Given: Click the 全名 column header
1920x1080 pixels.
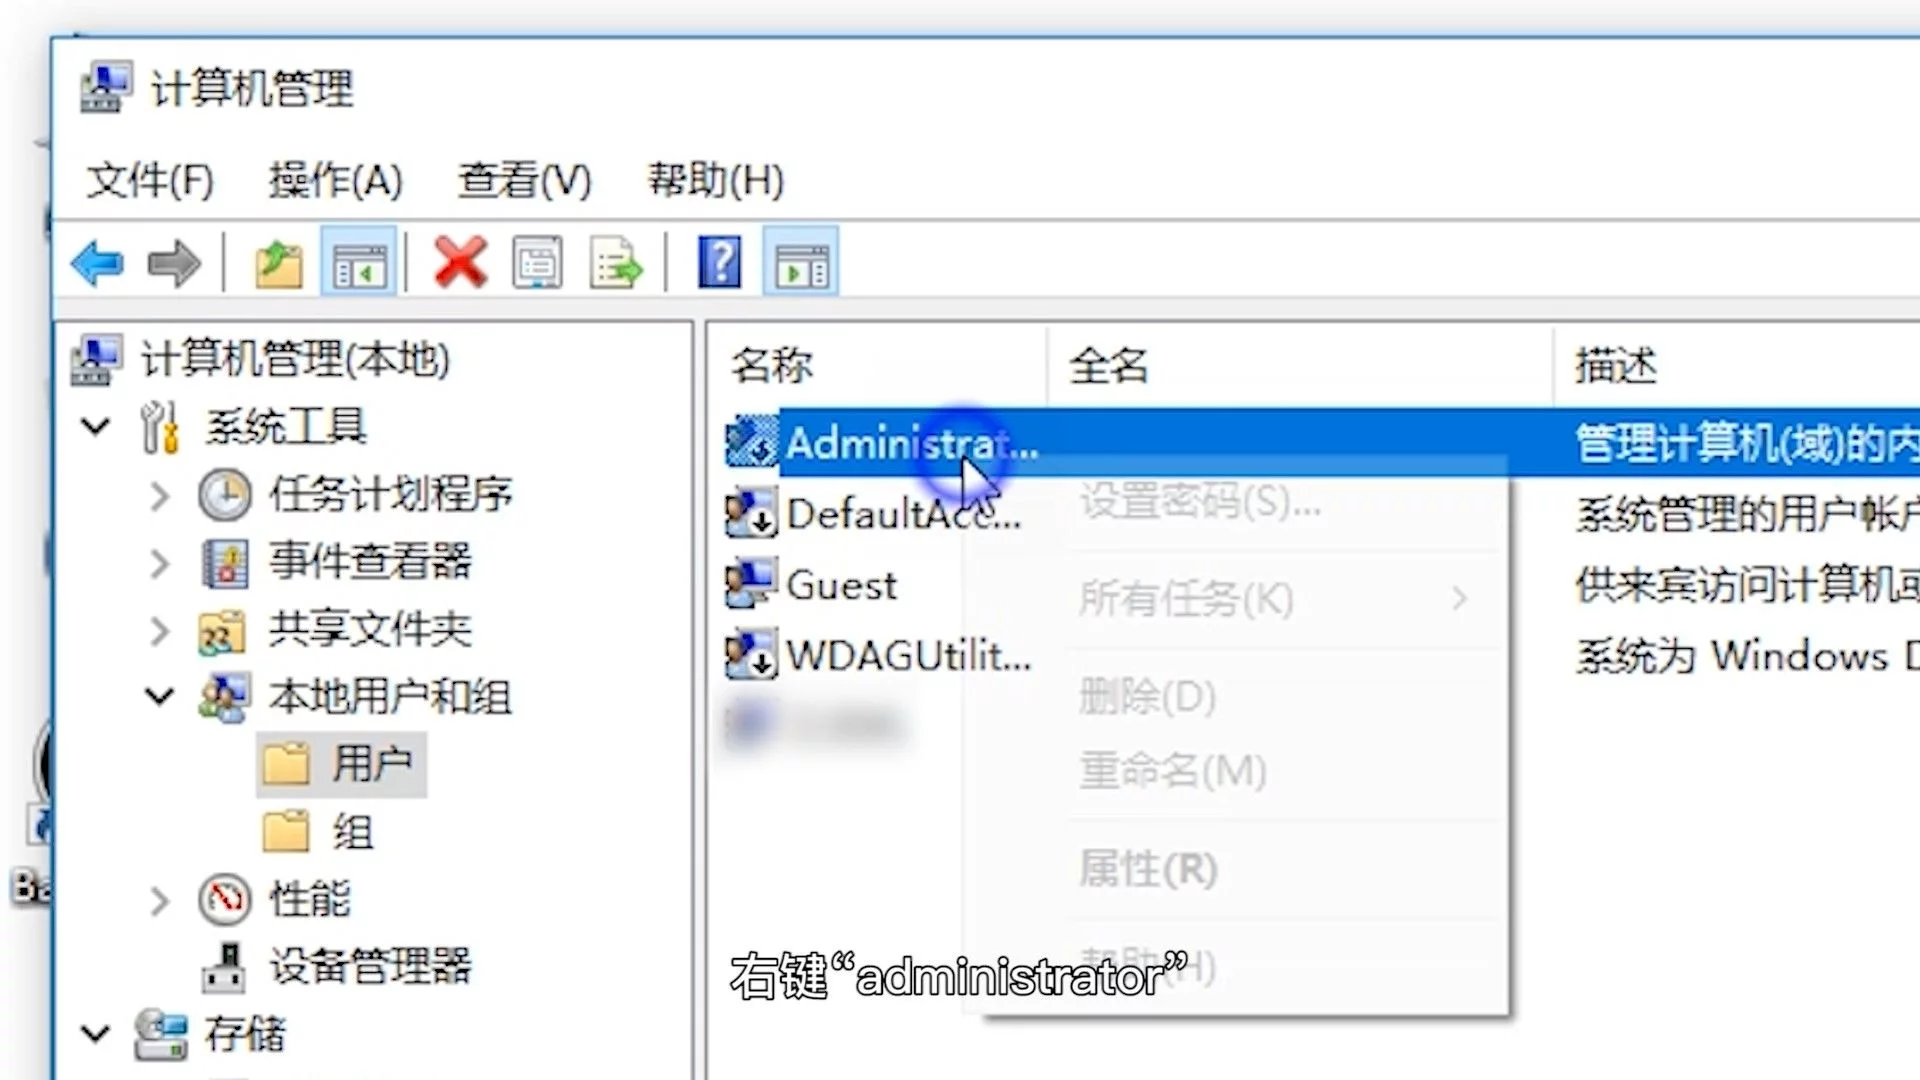Looking at the screenshot, I should click(x=1109, y=365).
